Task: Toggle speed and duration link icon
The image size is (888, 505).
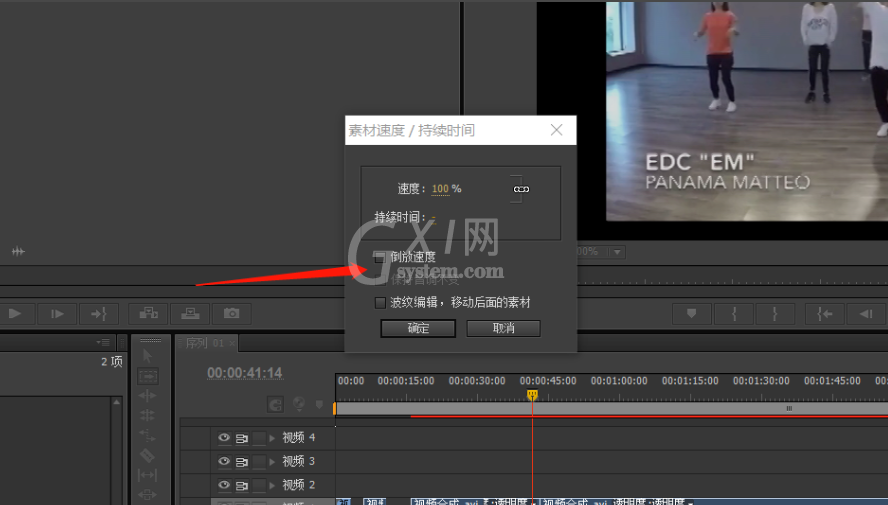Action: pos(521,189)
